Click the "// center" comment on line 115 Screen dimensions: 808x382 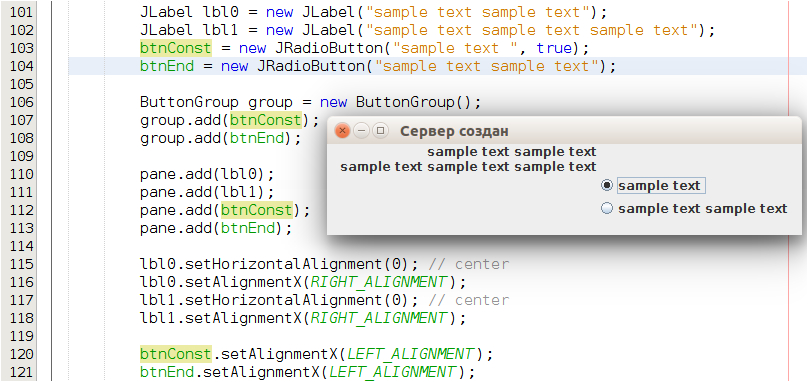point(468,264)
